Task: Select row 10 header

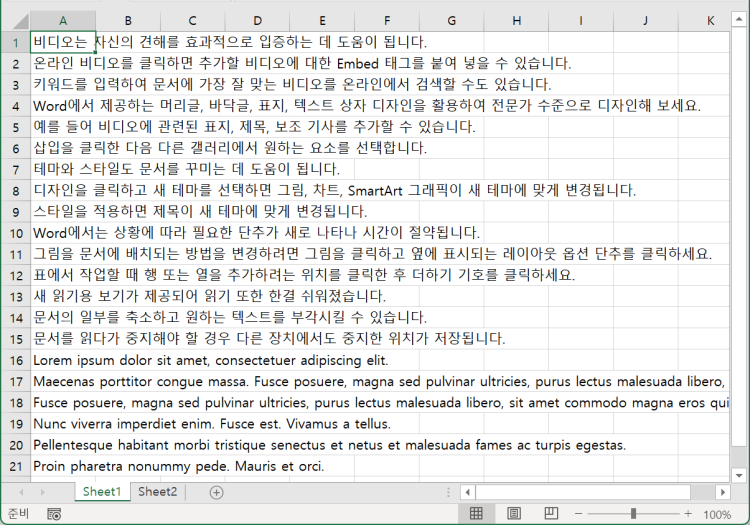Action: [16, 233]
